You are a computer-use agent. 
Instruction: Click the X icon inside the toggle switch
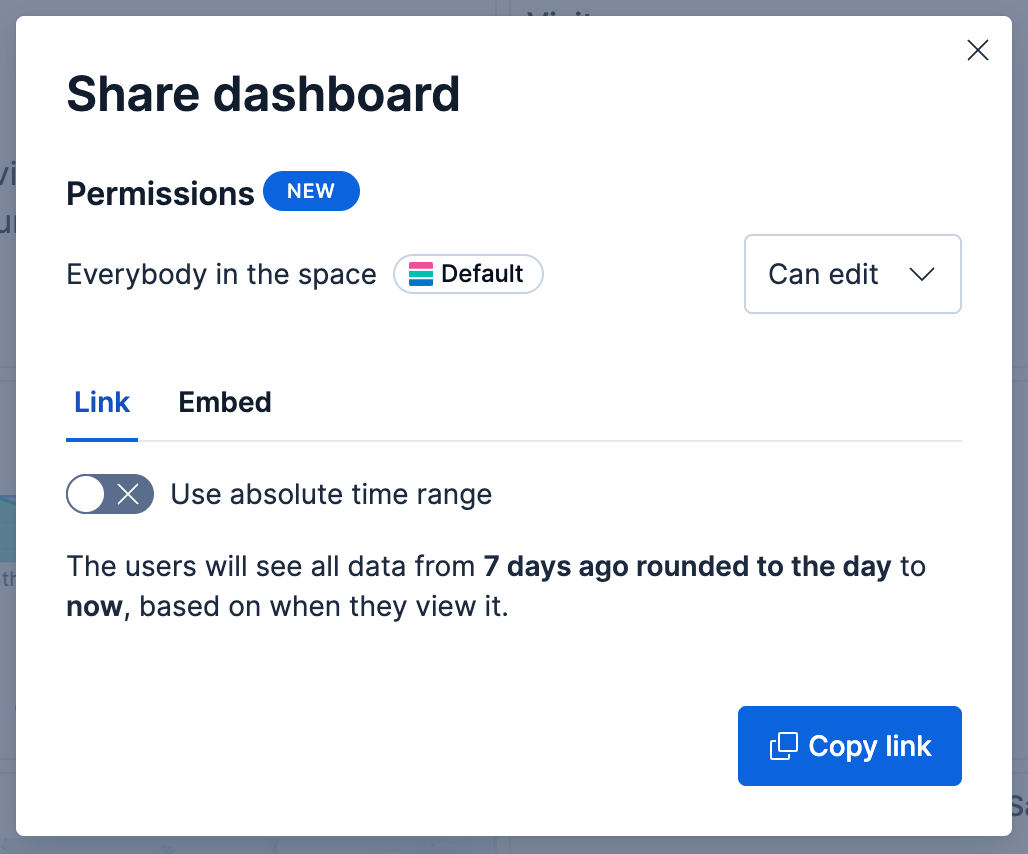click(x=128, y=494)
